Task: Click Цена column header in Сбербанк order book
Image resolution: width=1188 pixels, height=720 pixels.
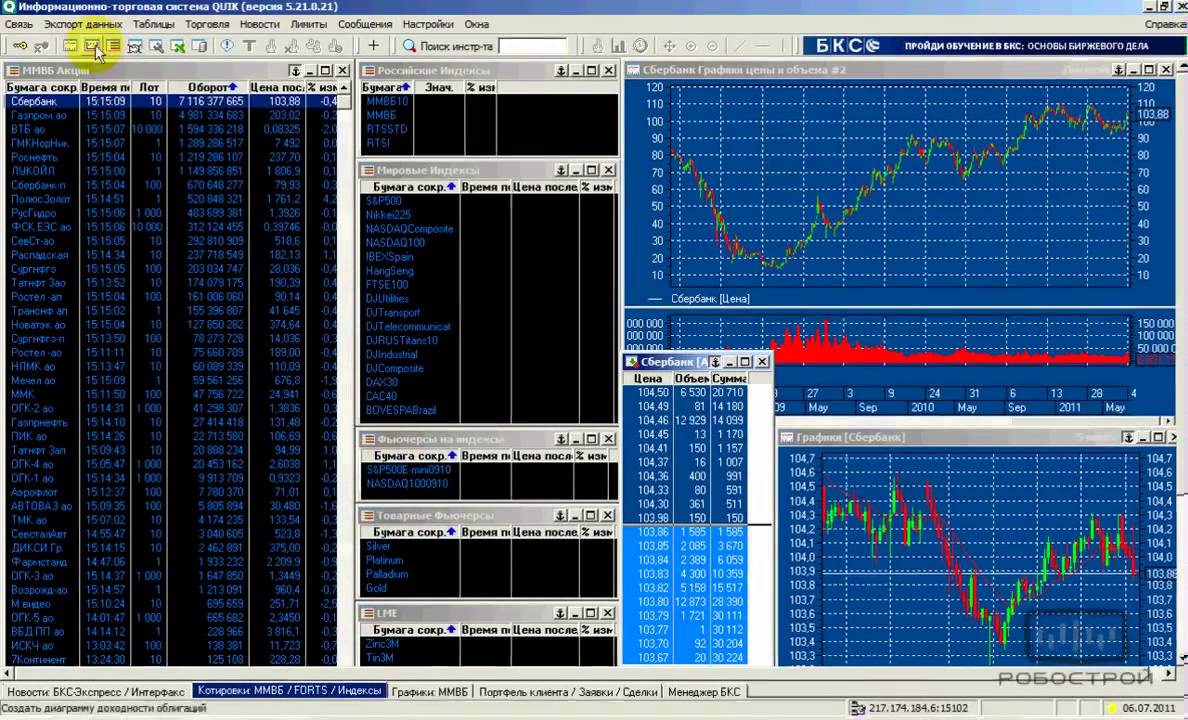Action: tap(647, 378)
